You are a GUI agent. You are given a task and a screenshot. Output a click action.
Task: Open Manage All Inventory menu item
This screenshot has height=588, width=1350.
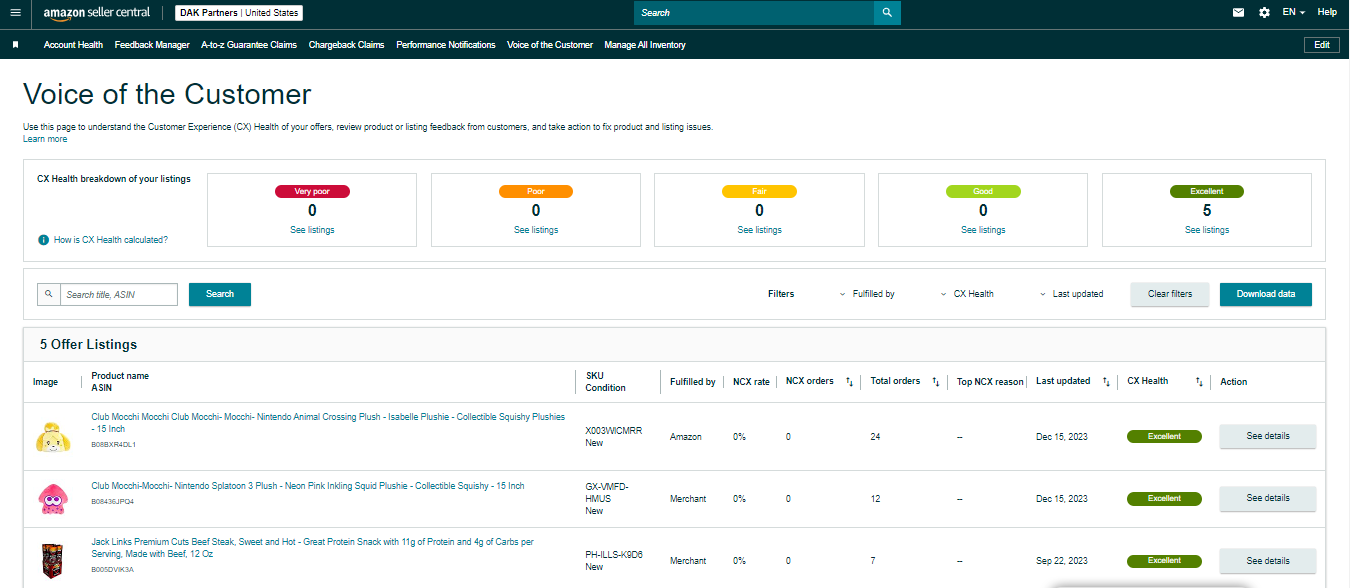[645, 45]
